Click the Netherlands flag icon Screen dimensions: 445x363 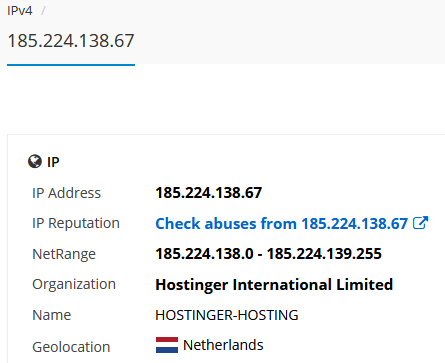click(167, 345)
